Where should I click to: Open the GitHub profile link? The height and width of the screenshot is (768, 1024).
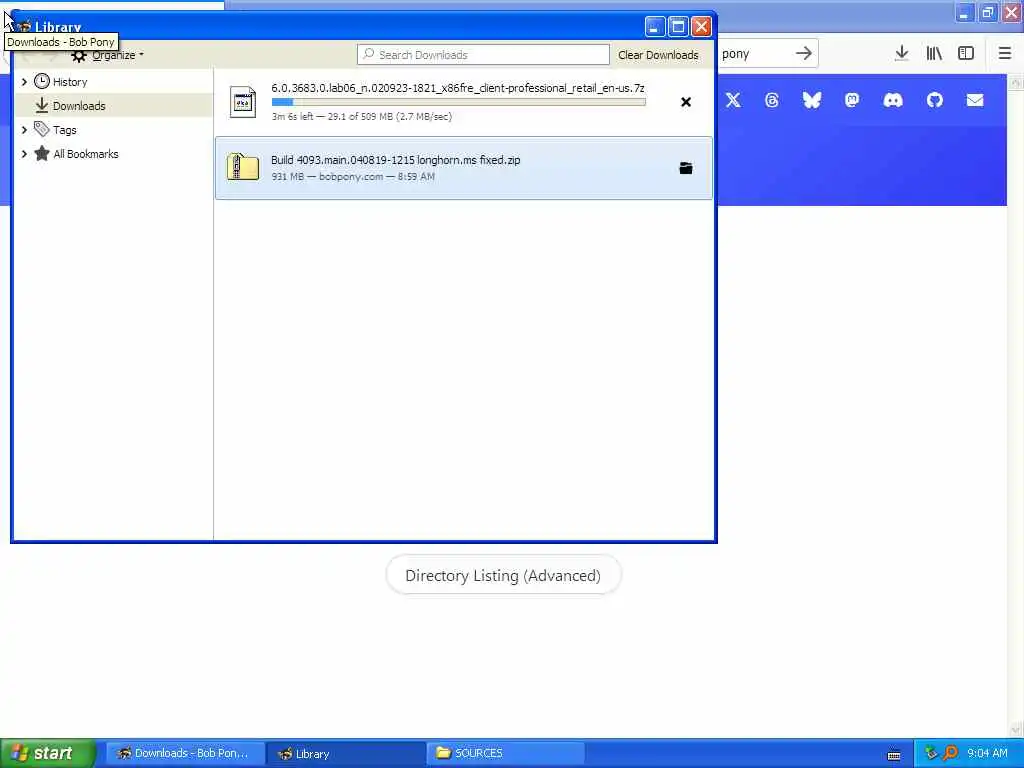pyautogui.click(x=935, y=100)
